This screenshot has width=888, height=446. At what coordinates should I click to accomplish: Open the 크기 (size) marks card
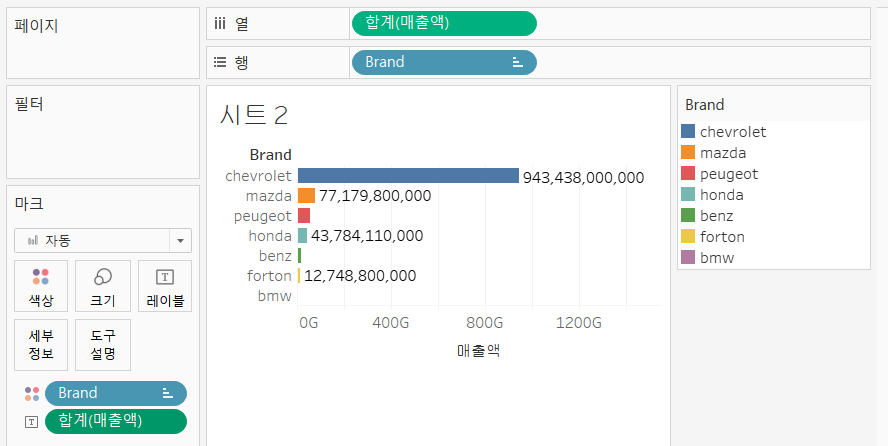[103, 286]
